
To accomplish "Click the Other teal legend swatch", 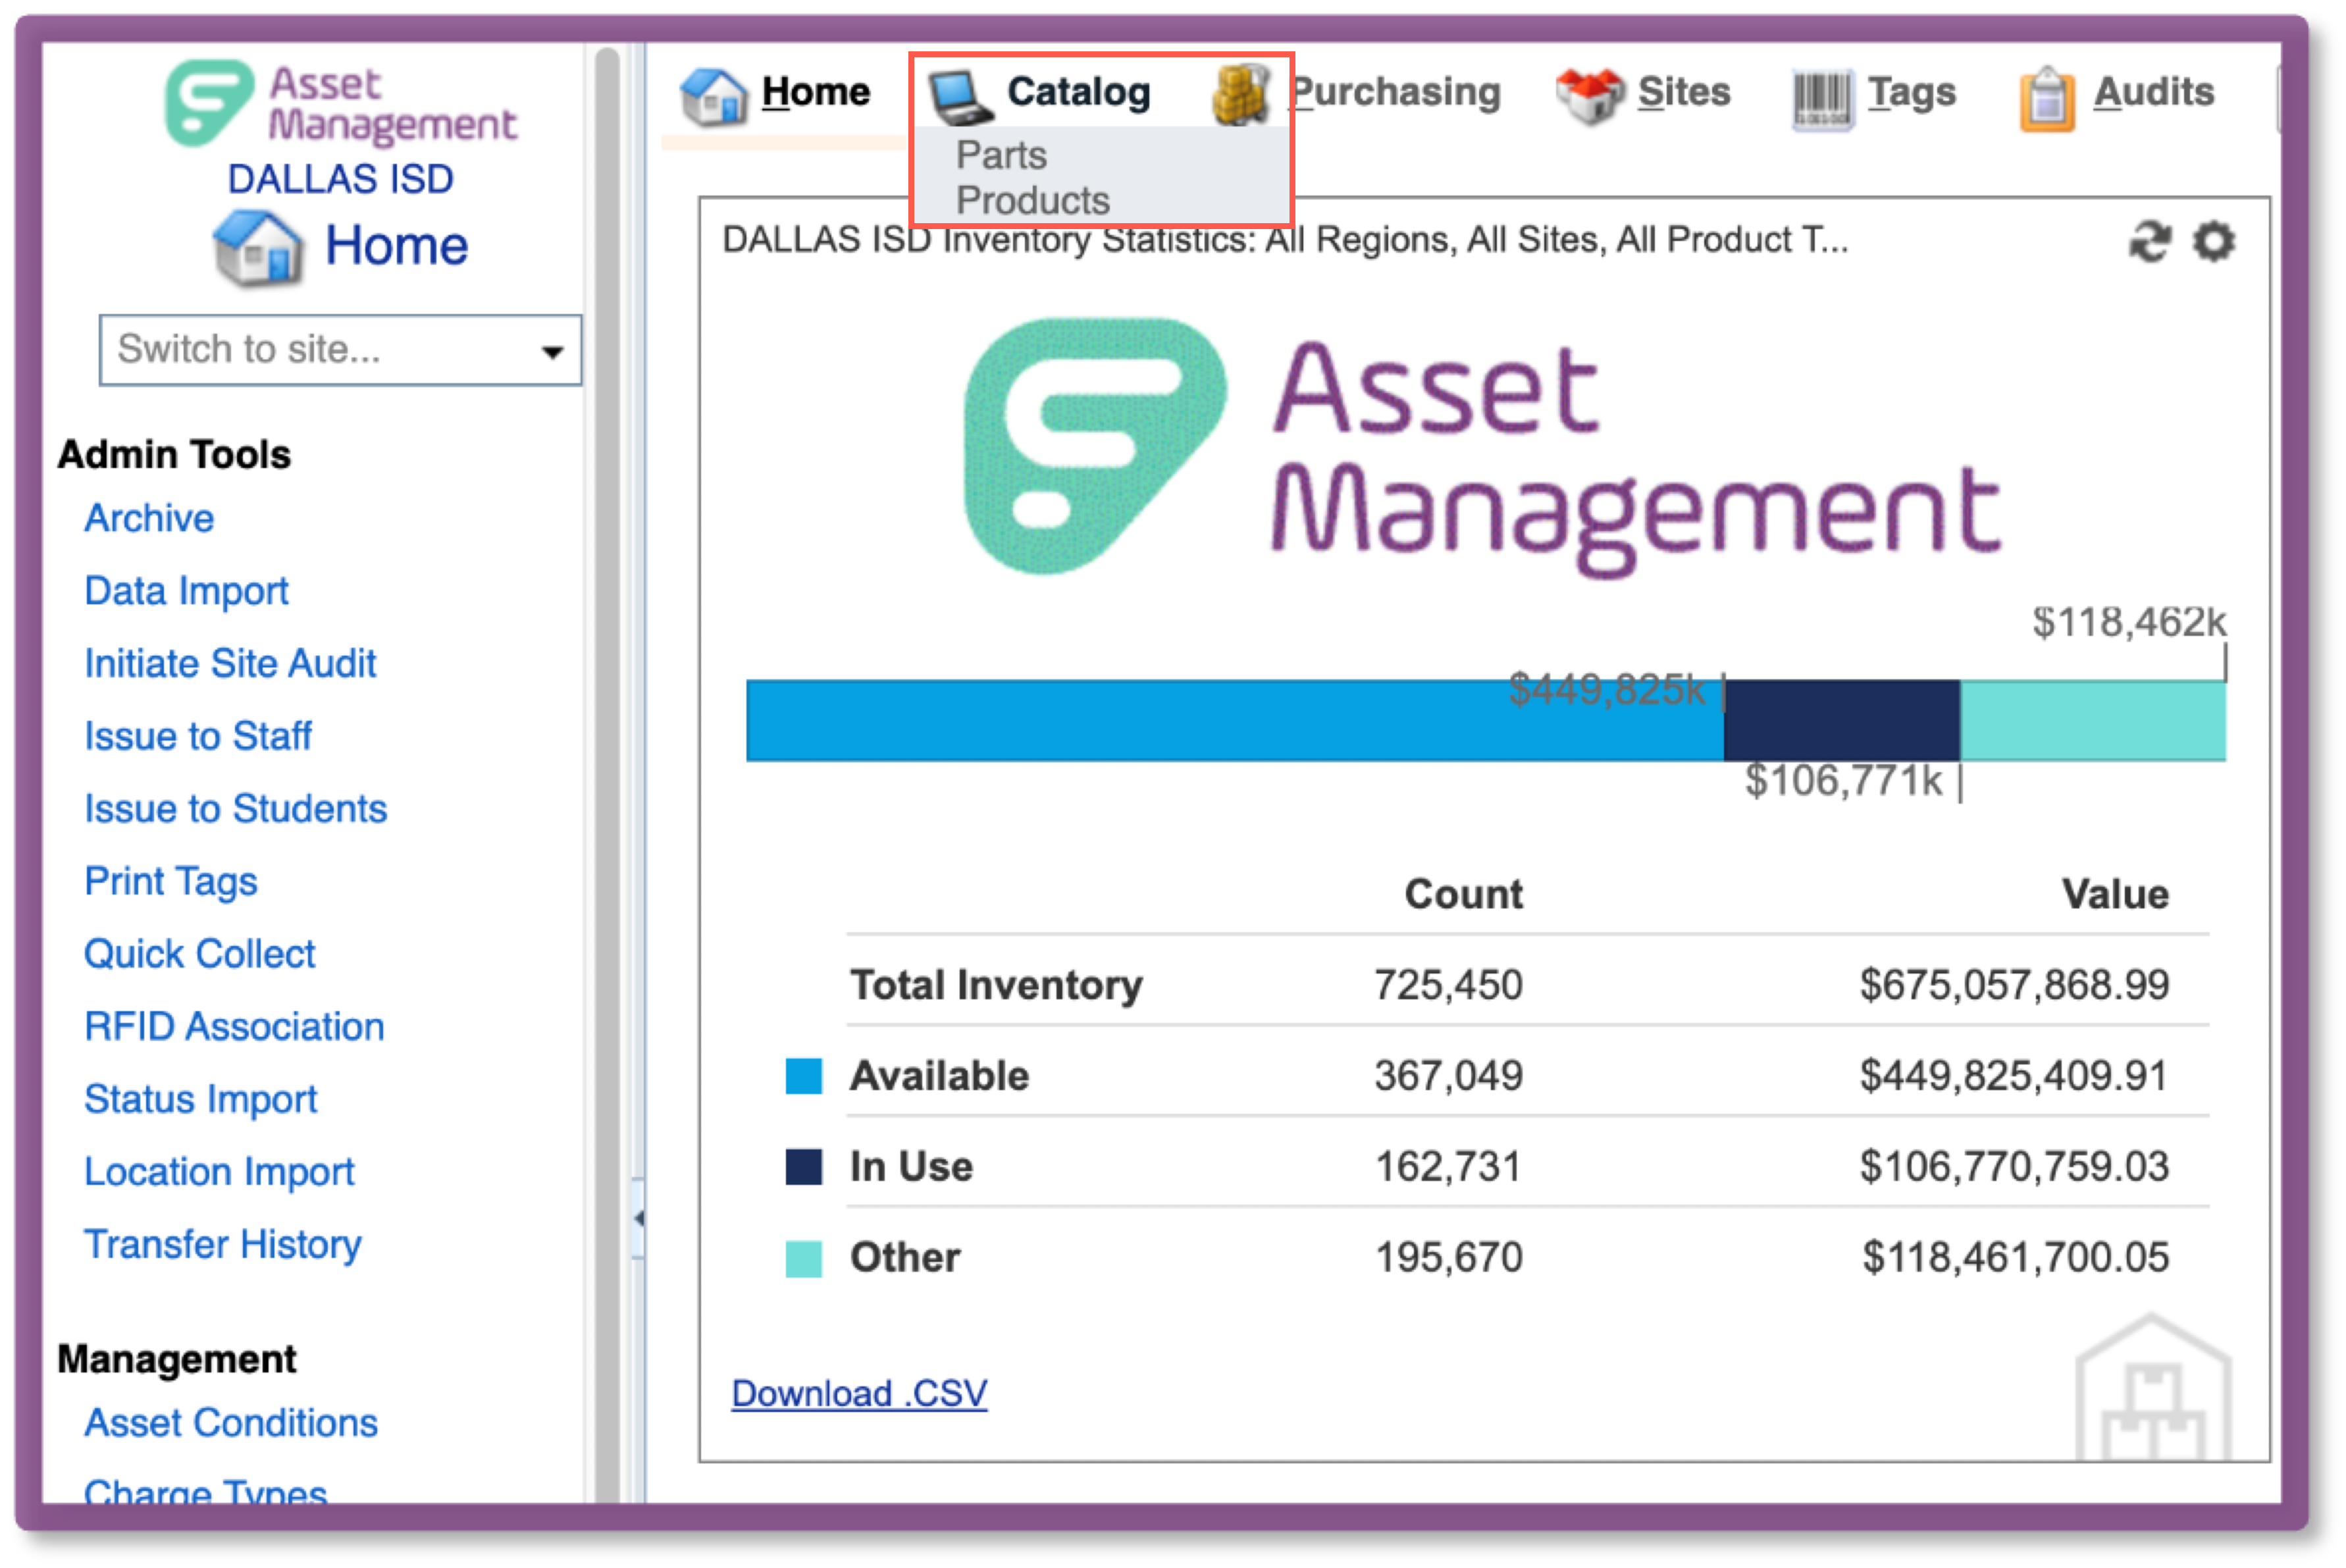I will coord(804,1259).
